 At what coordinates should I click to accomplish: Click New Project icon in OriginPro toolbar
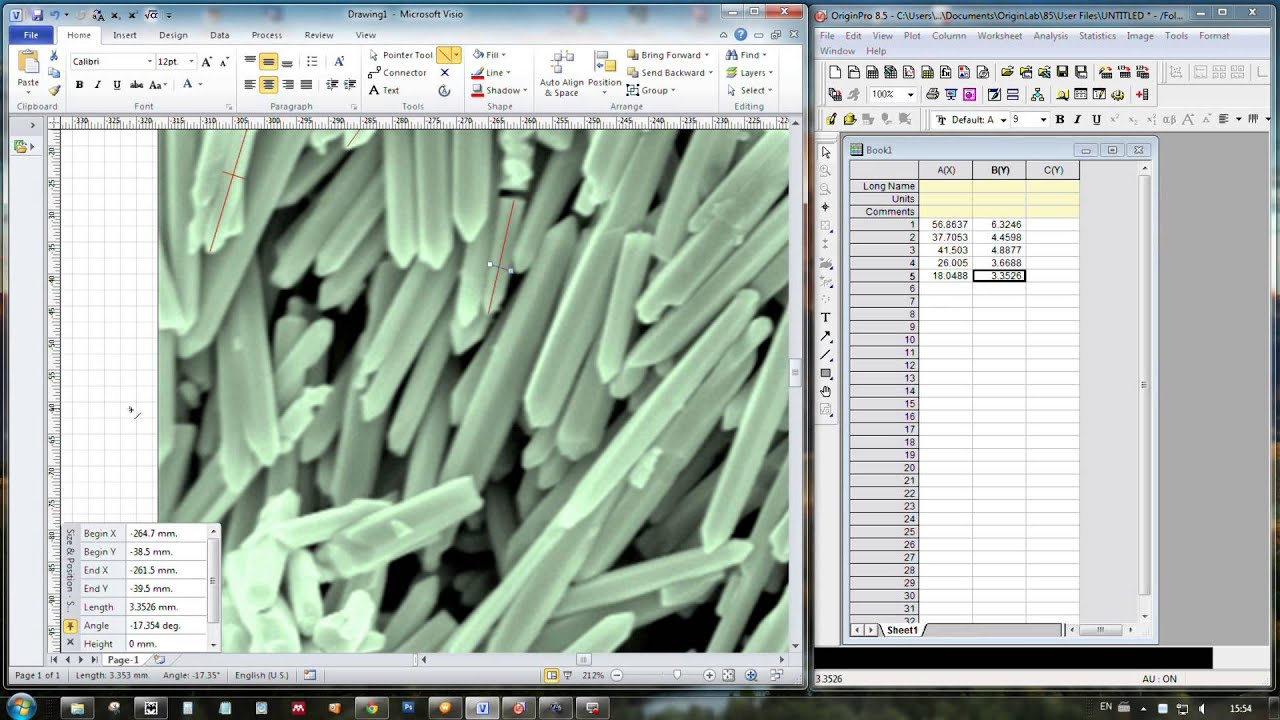[x=835, y=72]
